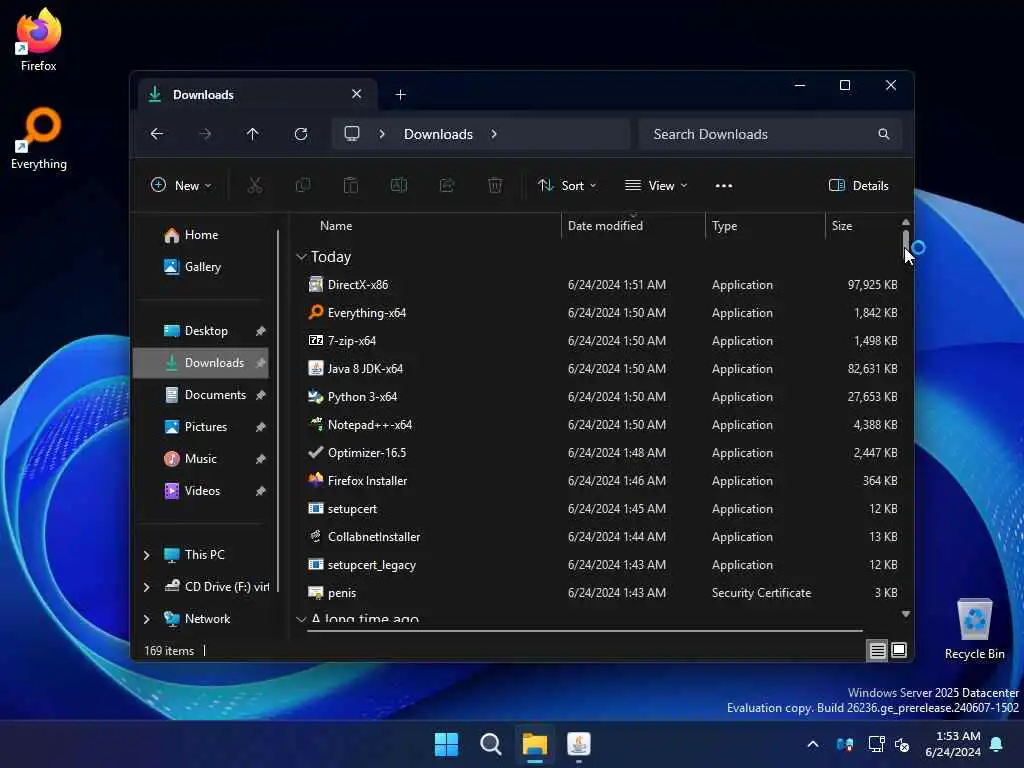Unpin Documents from Quick access
The image size is (1024, 768).
pyautogui.click(x=261, y=395)
